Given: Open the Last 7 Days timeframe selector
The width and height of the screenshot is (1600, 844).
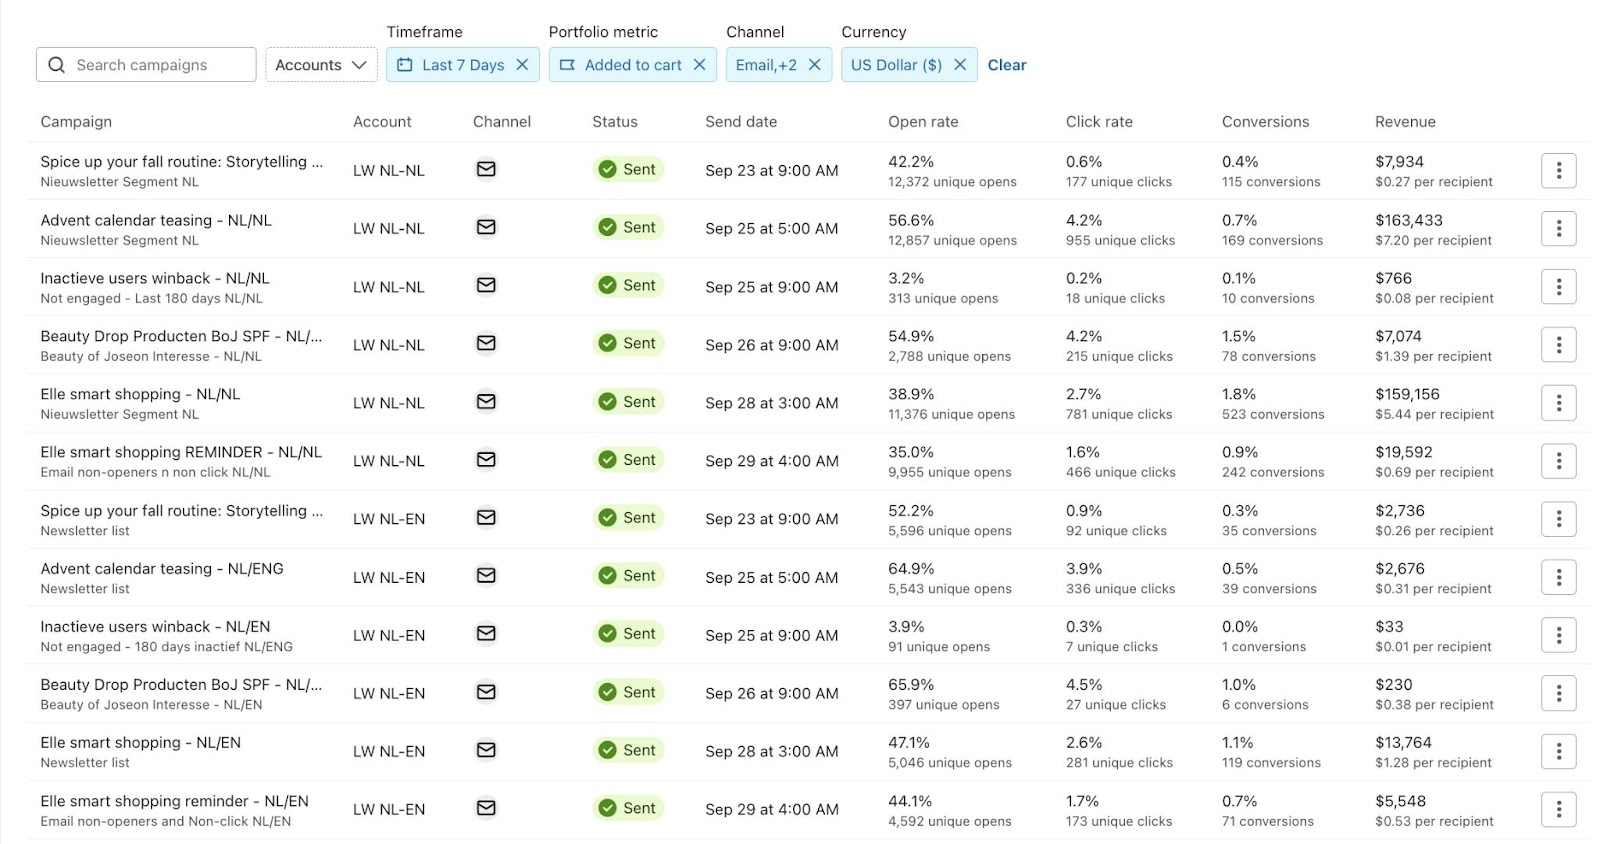Looking at the screenshot, I should (452, 65).
